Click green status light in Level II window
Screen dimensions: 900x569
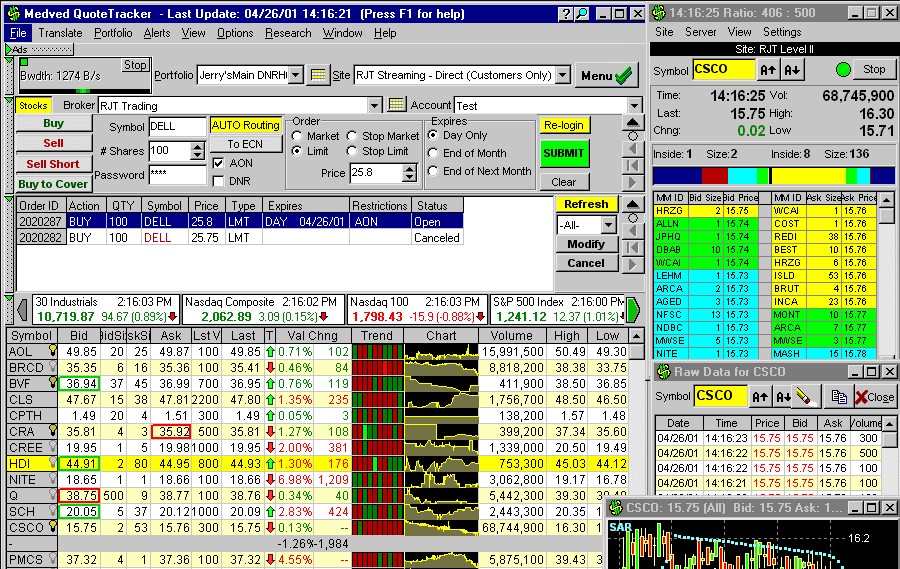(x=843, y=70)
